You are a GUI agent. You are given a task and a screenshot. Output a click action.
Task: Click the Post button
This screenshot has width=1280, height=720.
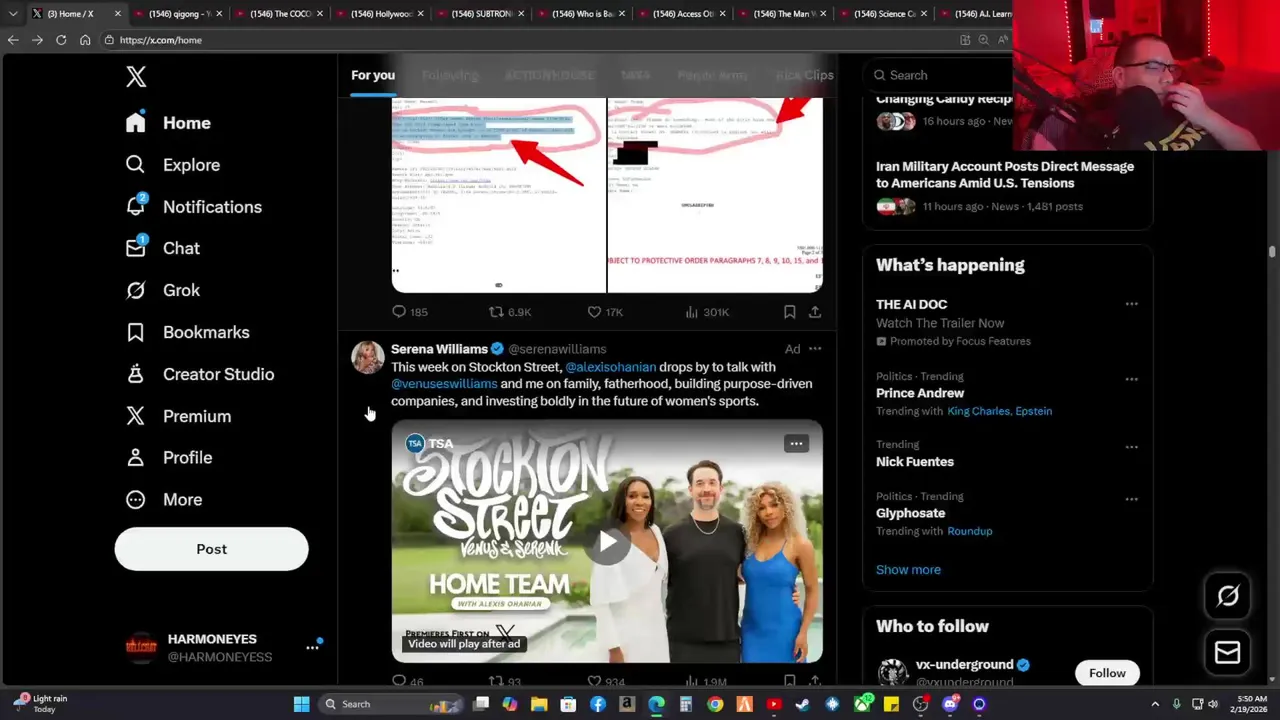pos(211,549)
